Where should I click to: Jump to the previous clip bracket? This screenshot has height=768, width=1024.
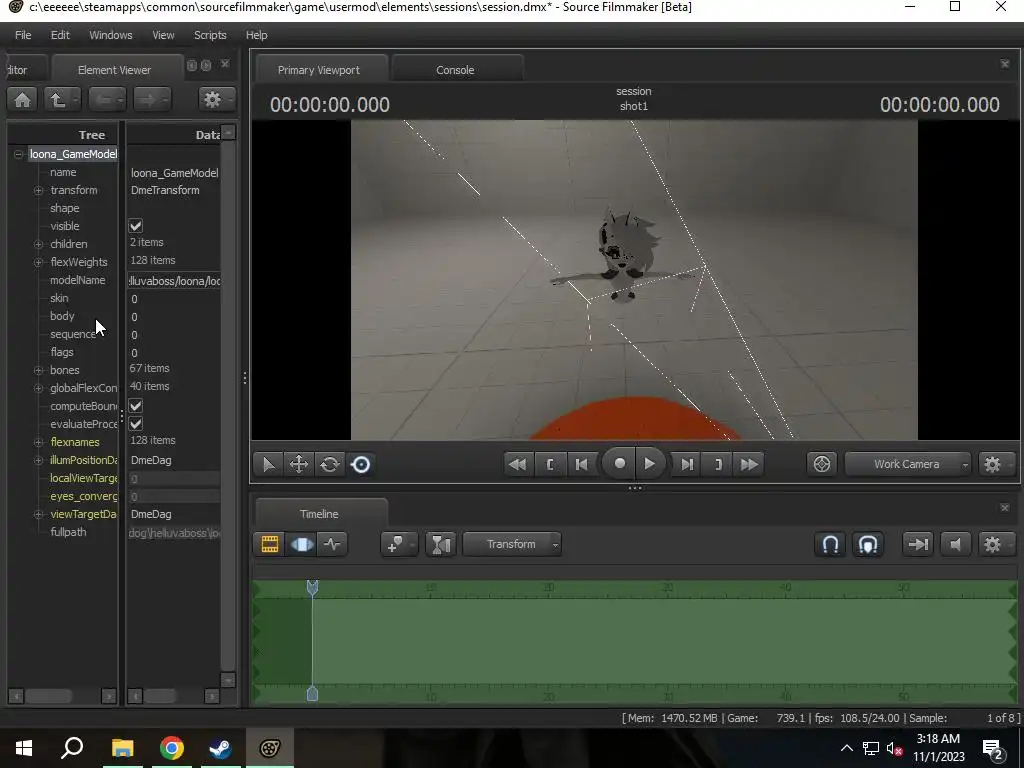(550, 464)
